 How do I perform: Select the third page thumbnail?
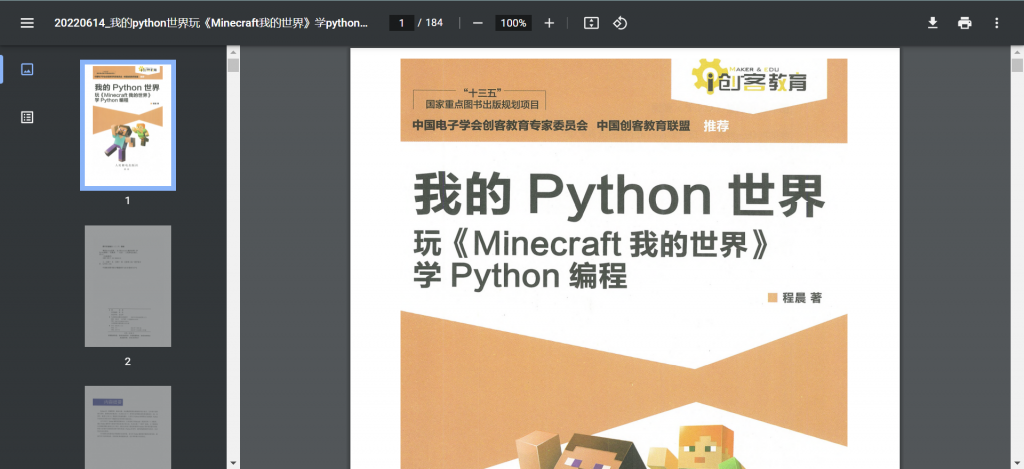pos(127,427)
